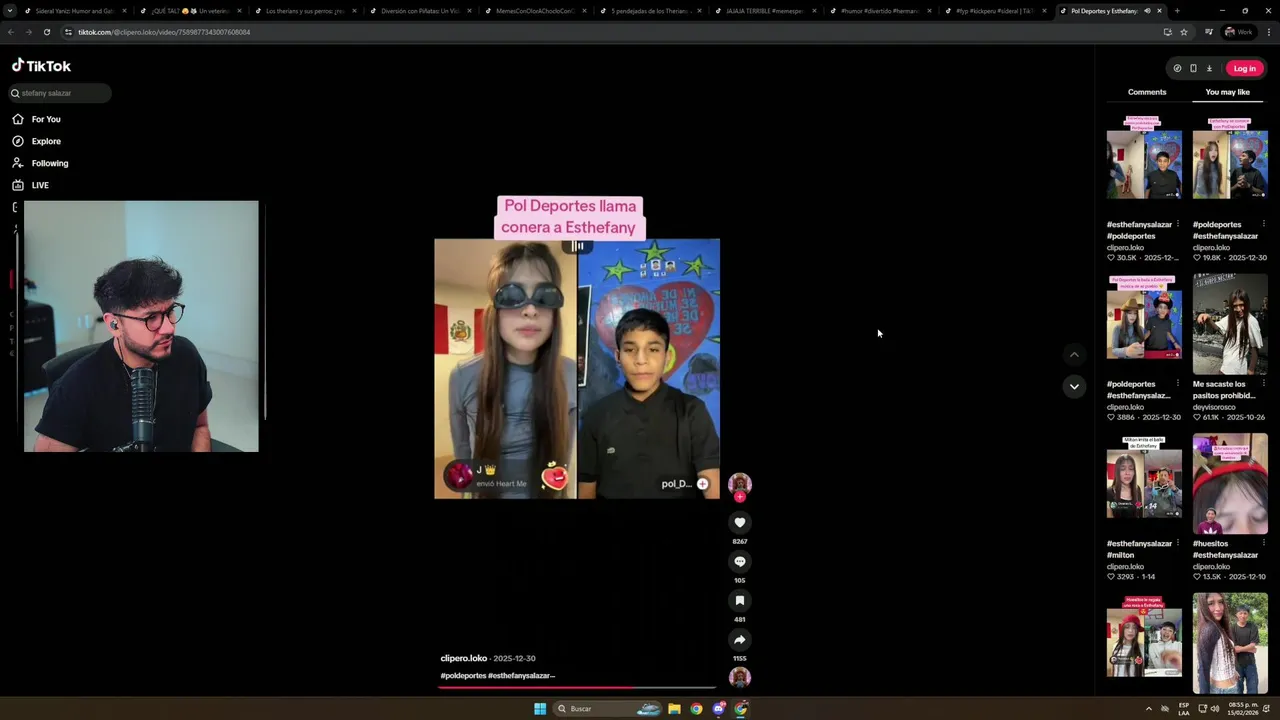The image size is (1280, 720).
Task: Open the 30.5K likes recommended video thumbnail
Action: coord(1144,164)
